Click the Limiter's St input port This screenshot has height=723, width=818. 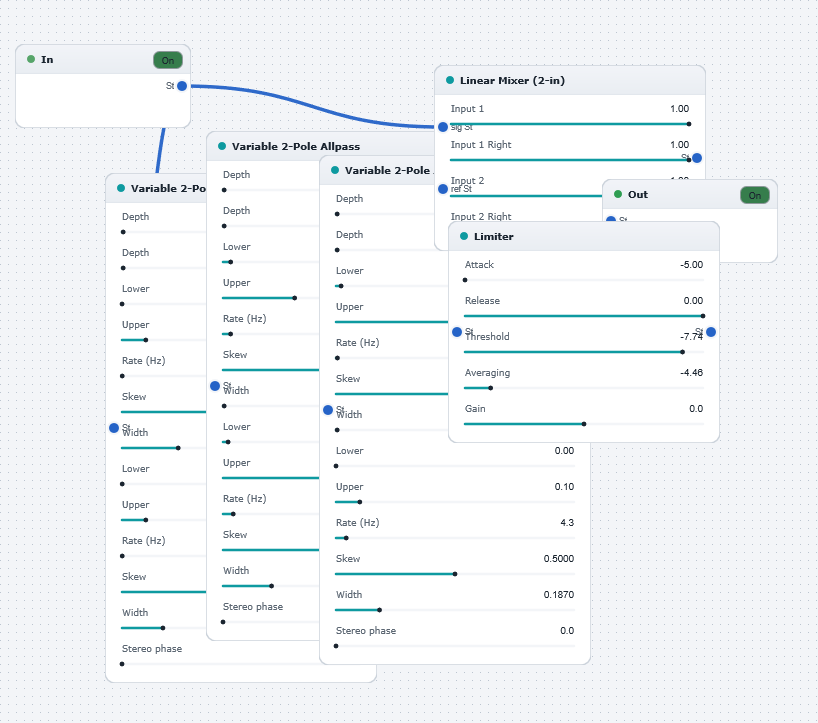457,332
